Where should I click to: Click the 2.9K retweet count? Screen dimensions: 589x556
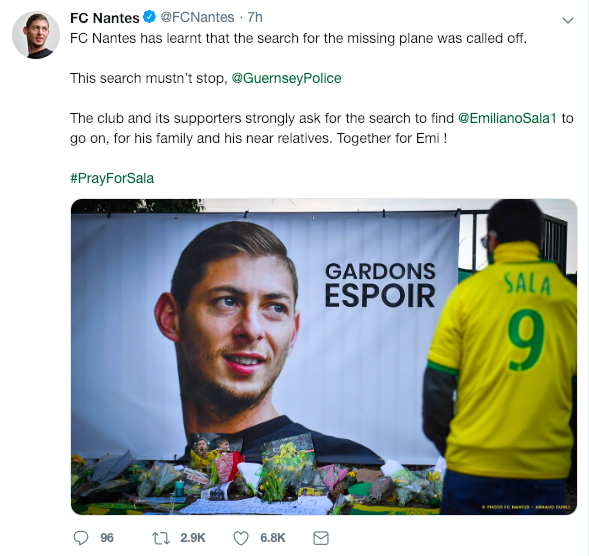[193, 538]
